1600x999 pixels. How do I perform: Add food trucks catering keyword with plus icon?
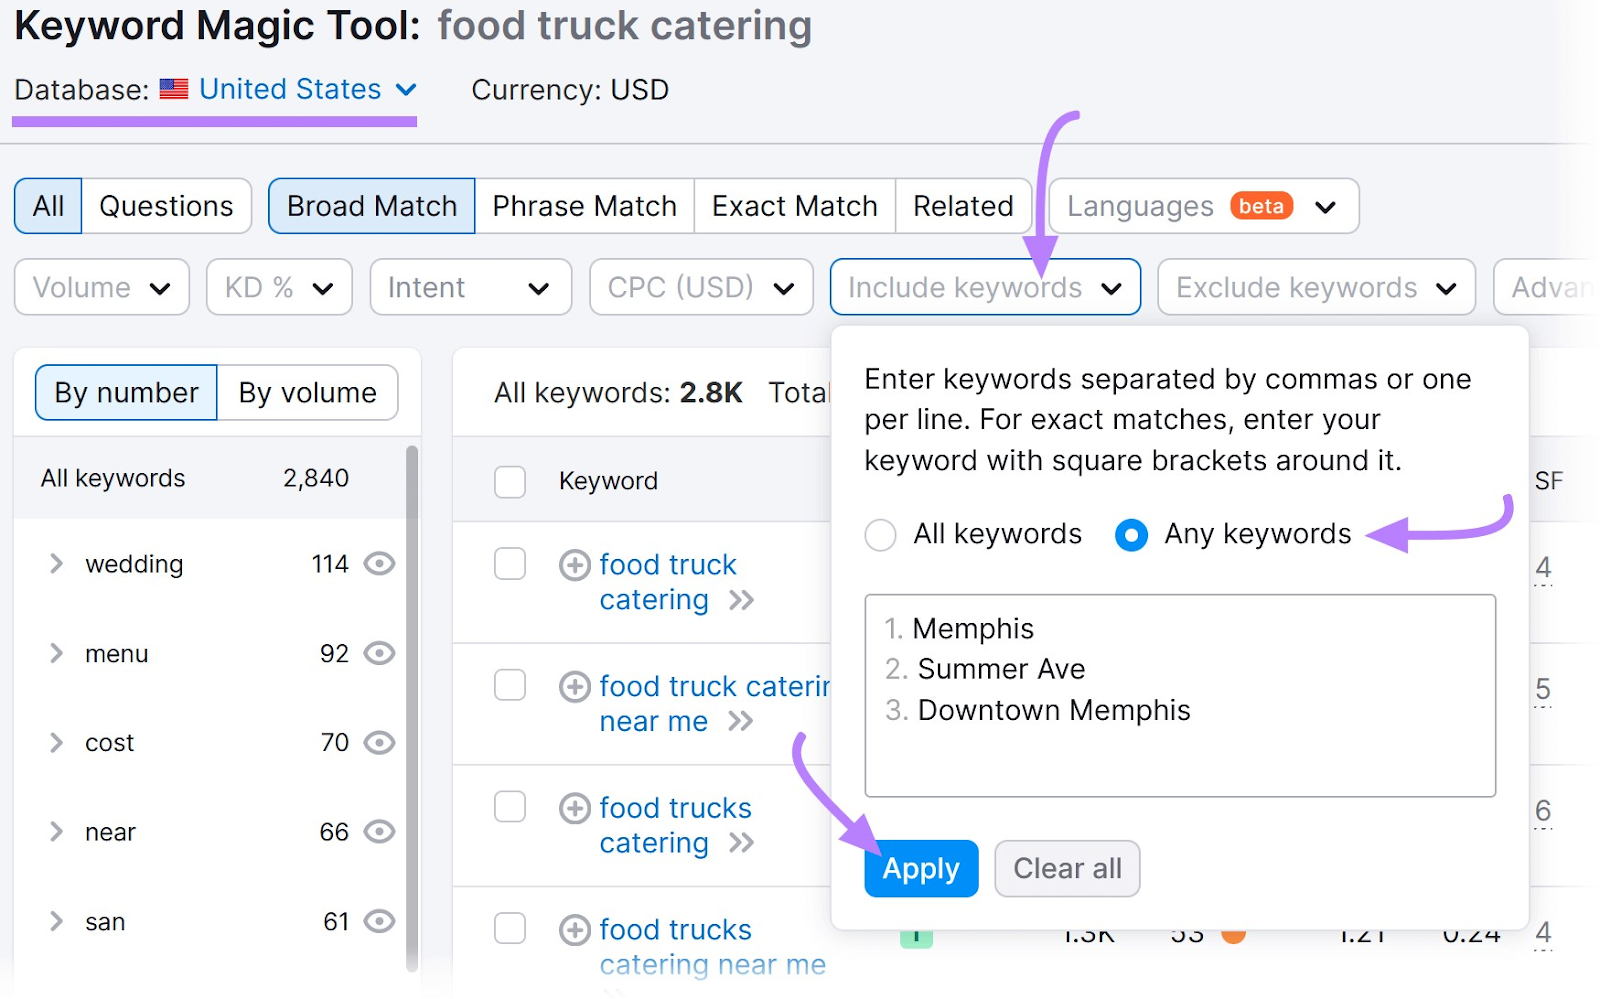[574, 808]
